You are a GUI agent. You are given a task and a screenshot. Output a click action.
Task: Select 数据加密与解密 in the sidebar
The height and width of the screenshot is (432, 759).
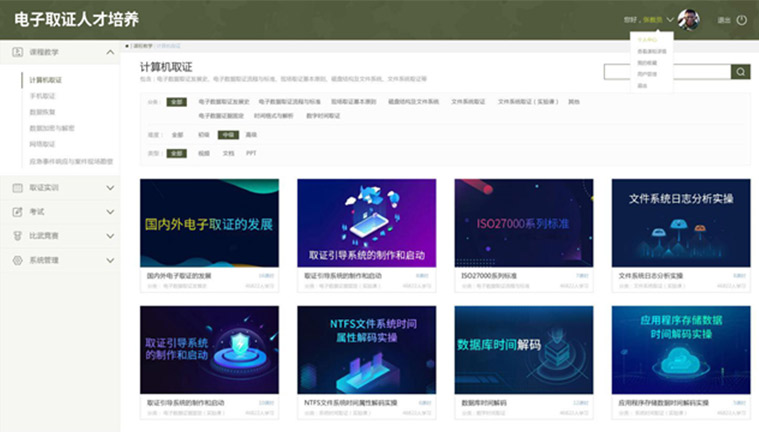coord(52,128)
